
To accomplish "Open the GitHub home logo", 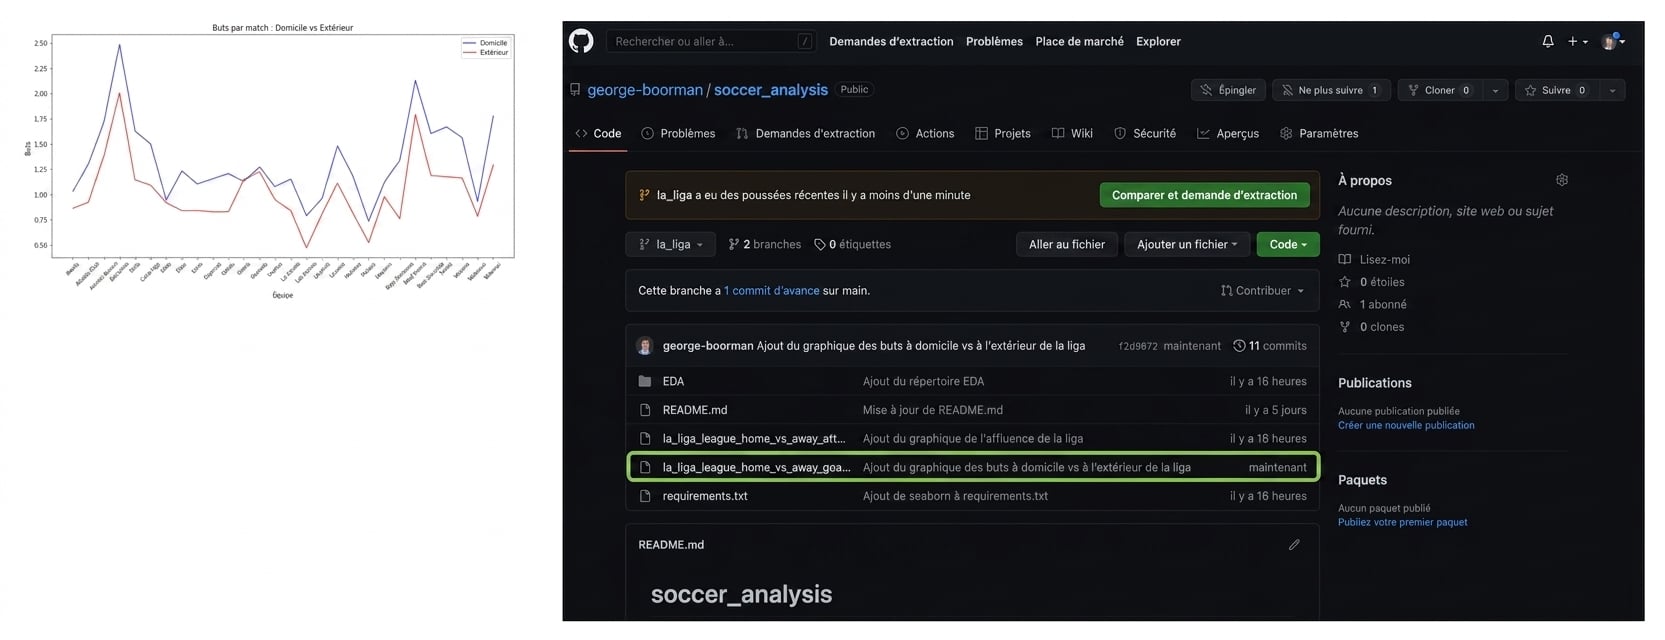I will [581, 41].
